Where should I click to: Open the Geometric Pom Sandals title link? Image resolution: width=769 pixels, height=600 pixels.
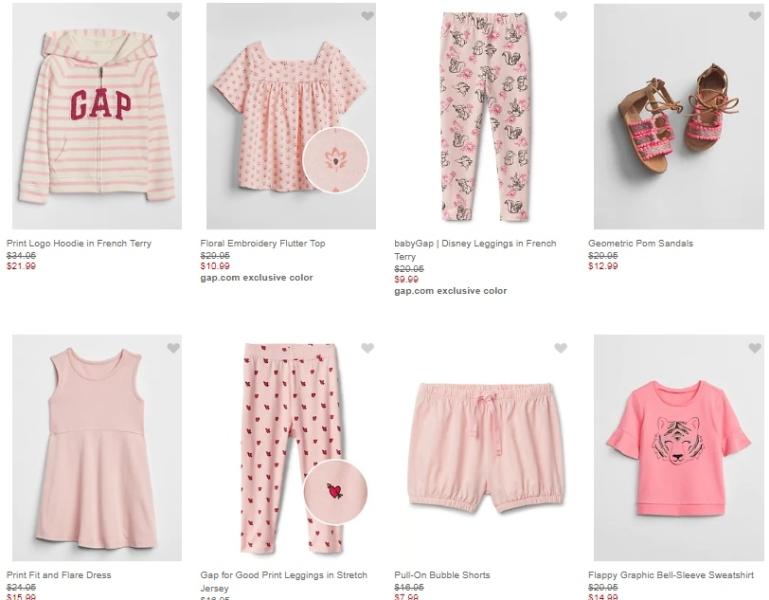point(640,243)
